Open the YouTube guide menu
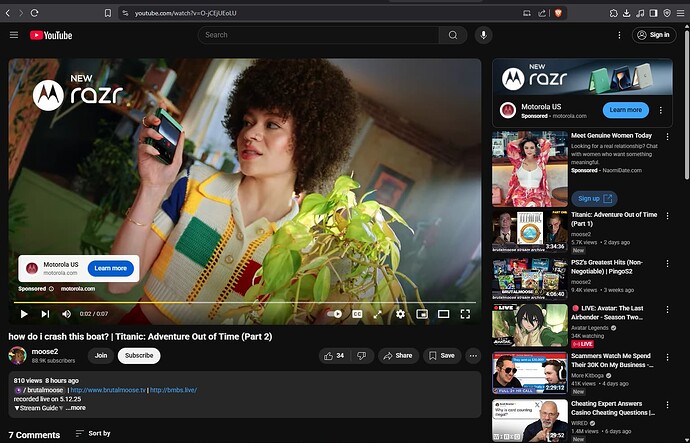This screenshot has height=443, width=690. [x=14, y=35]
